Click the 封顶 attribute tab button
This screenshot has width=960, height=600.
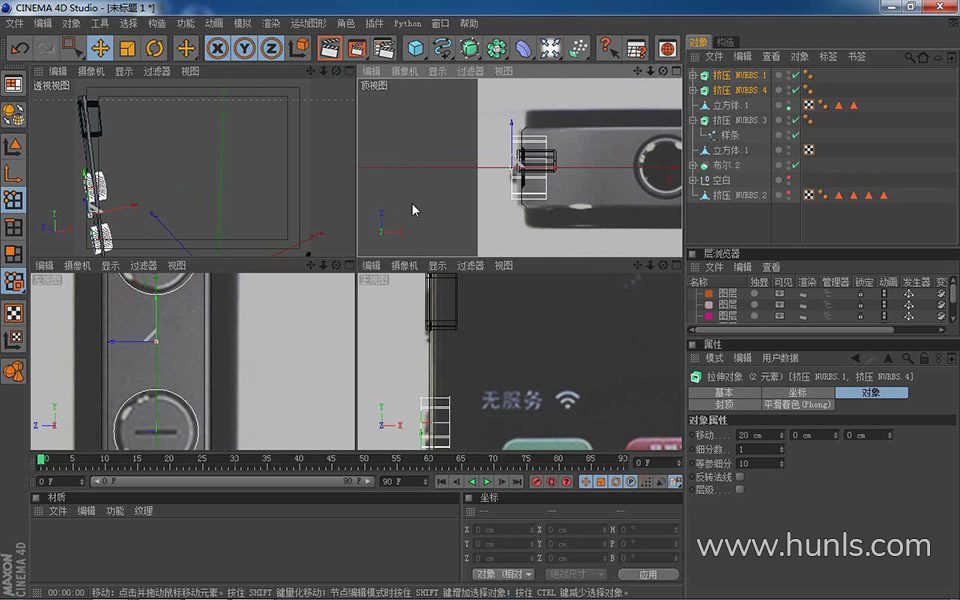click(724, 405)
